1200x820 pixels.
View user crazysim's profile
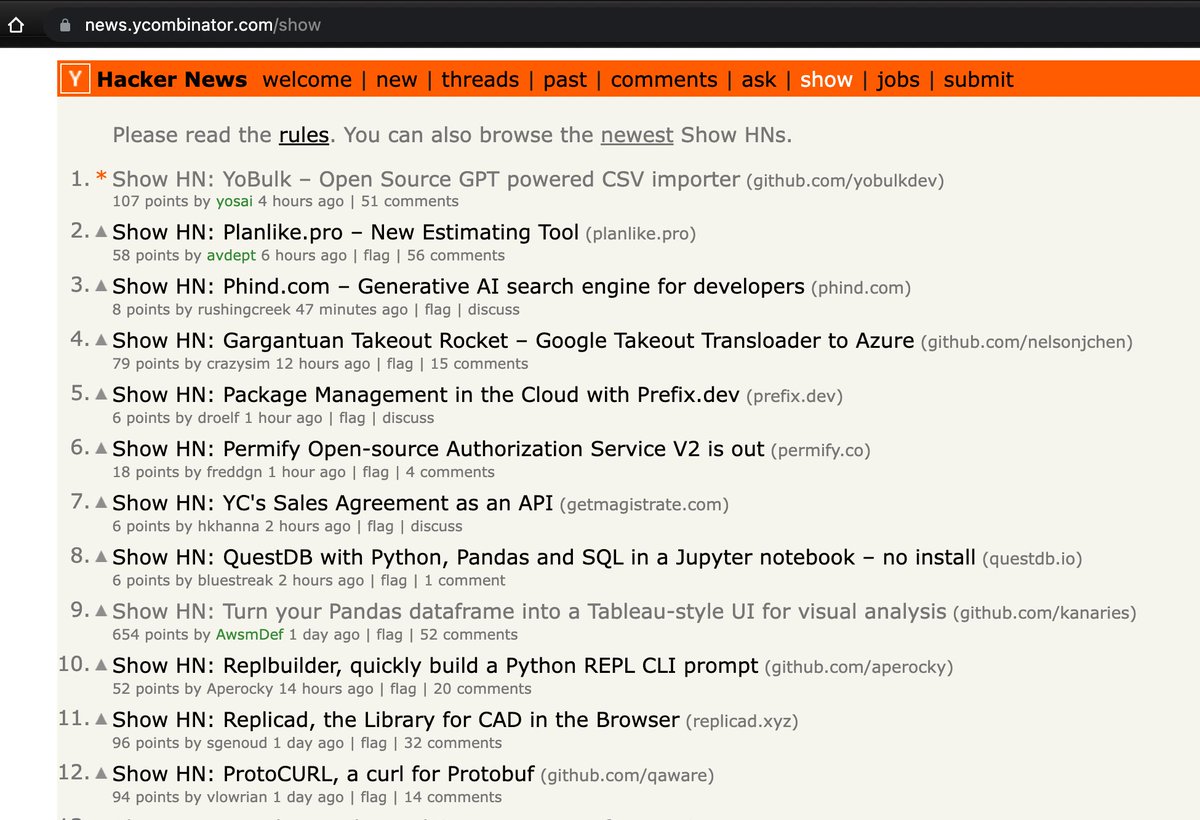pyautogui.click(x=238, y=364)
